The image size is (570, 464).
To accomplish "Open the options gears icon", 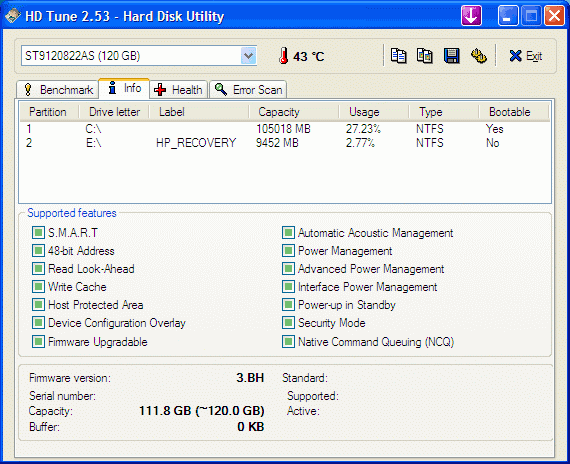I will click(x=479, y=56).
